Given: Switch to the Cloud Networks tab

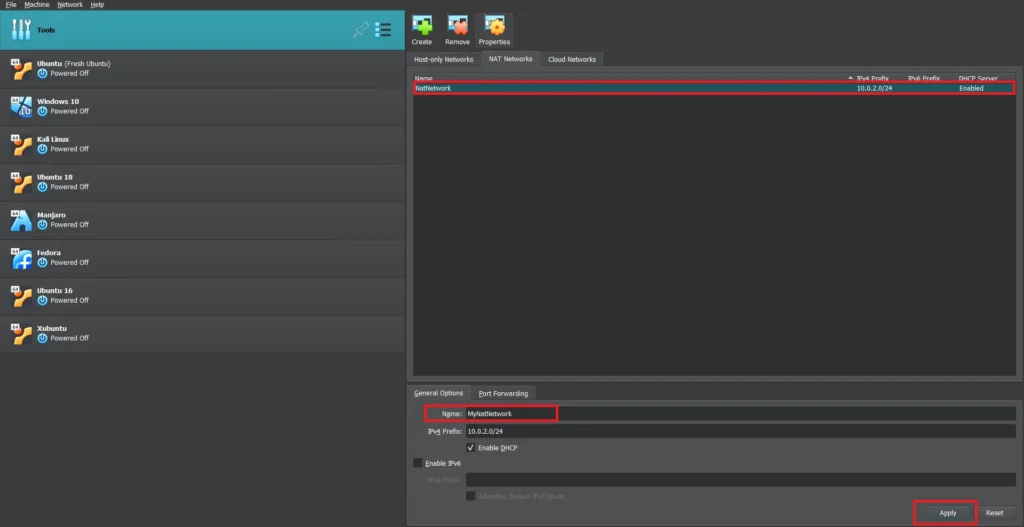Looking at the screenshot, I should [572, 59].
